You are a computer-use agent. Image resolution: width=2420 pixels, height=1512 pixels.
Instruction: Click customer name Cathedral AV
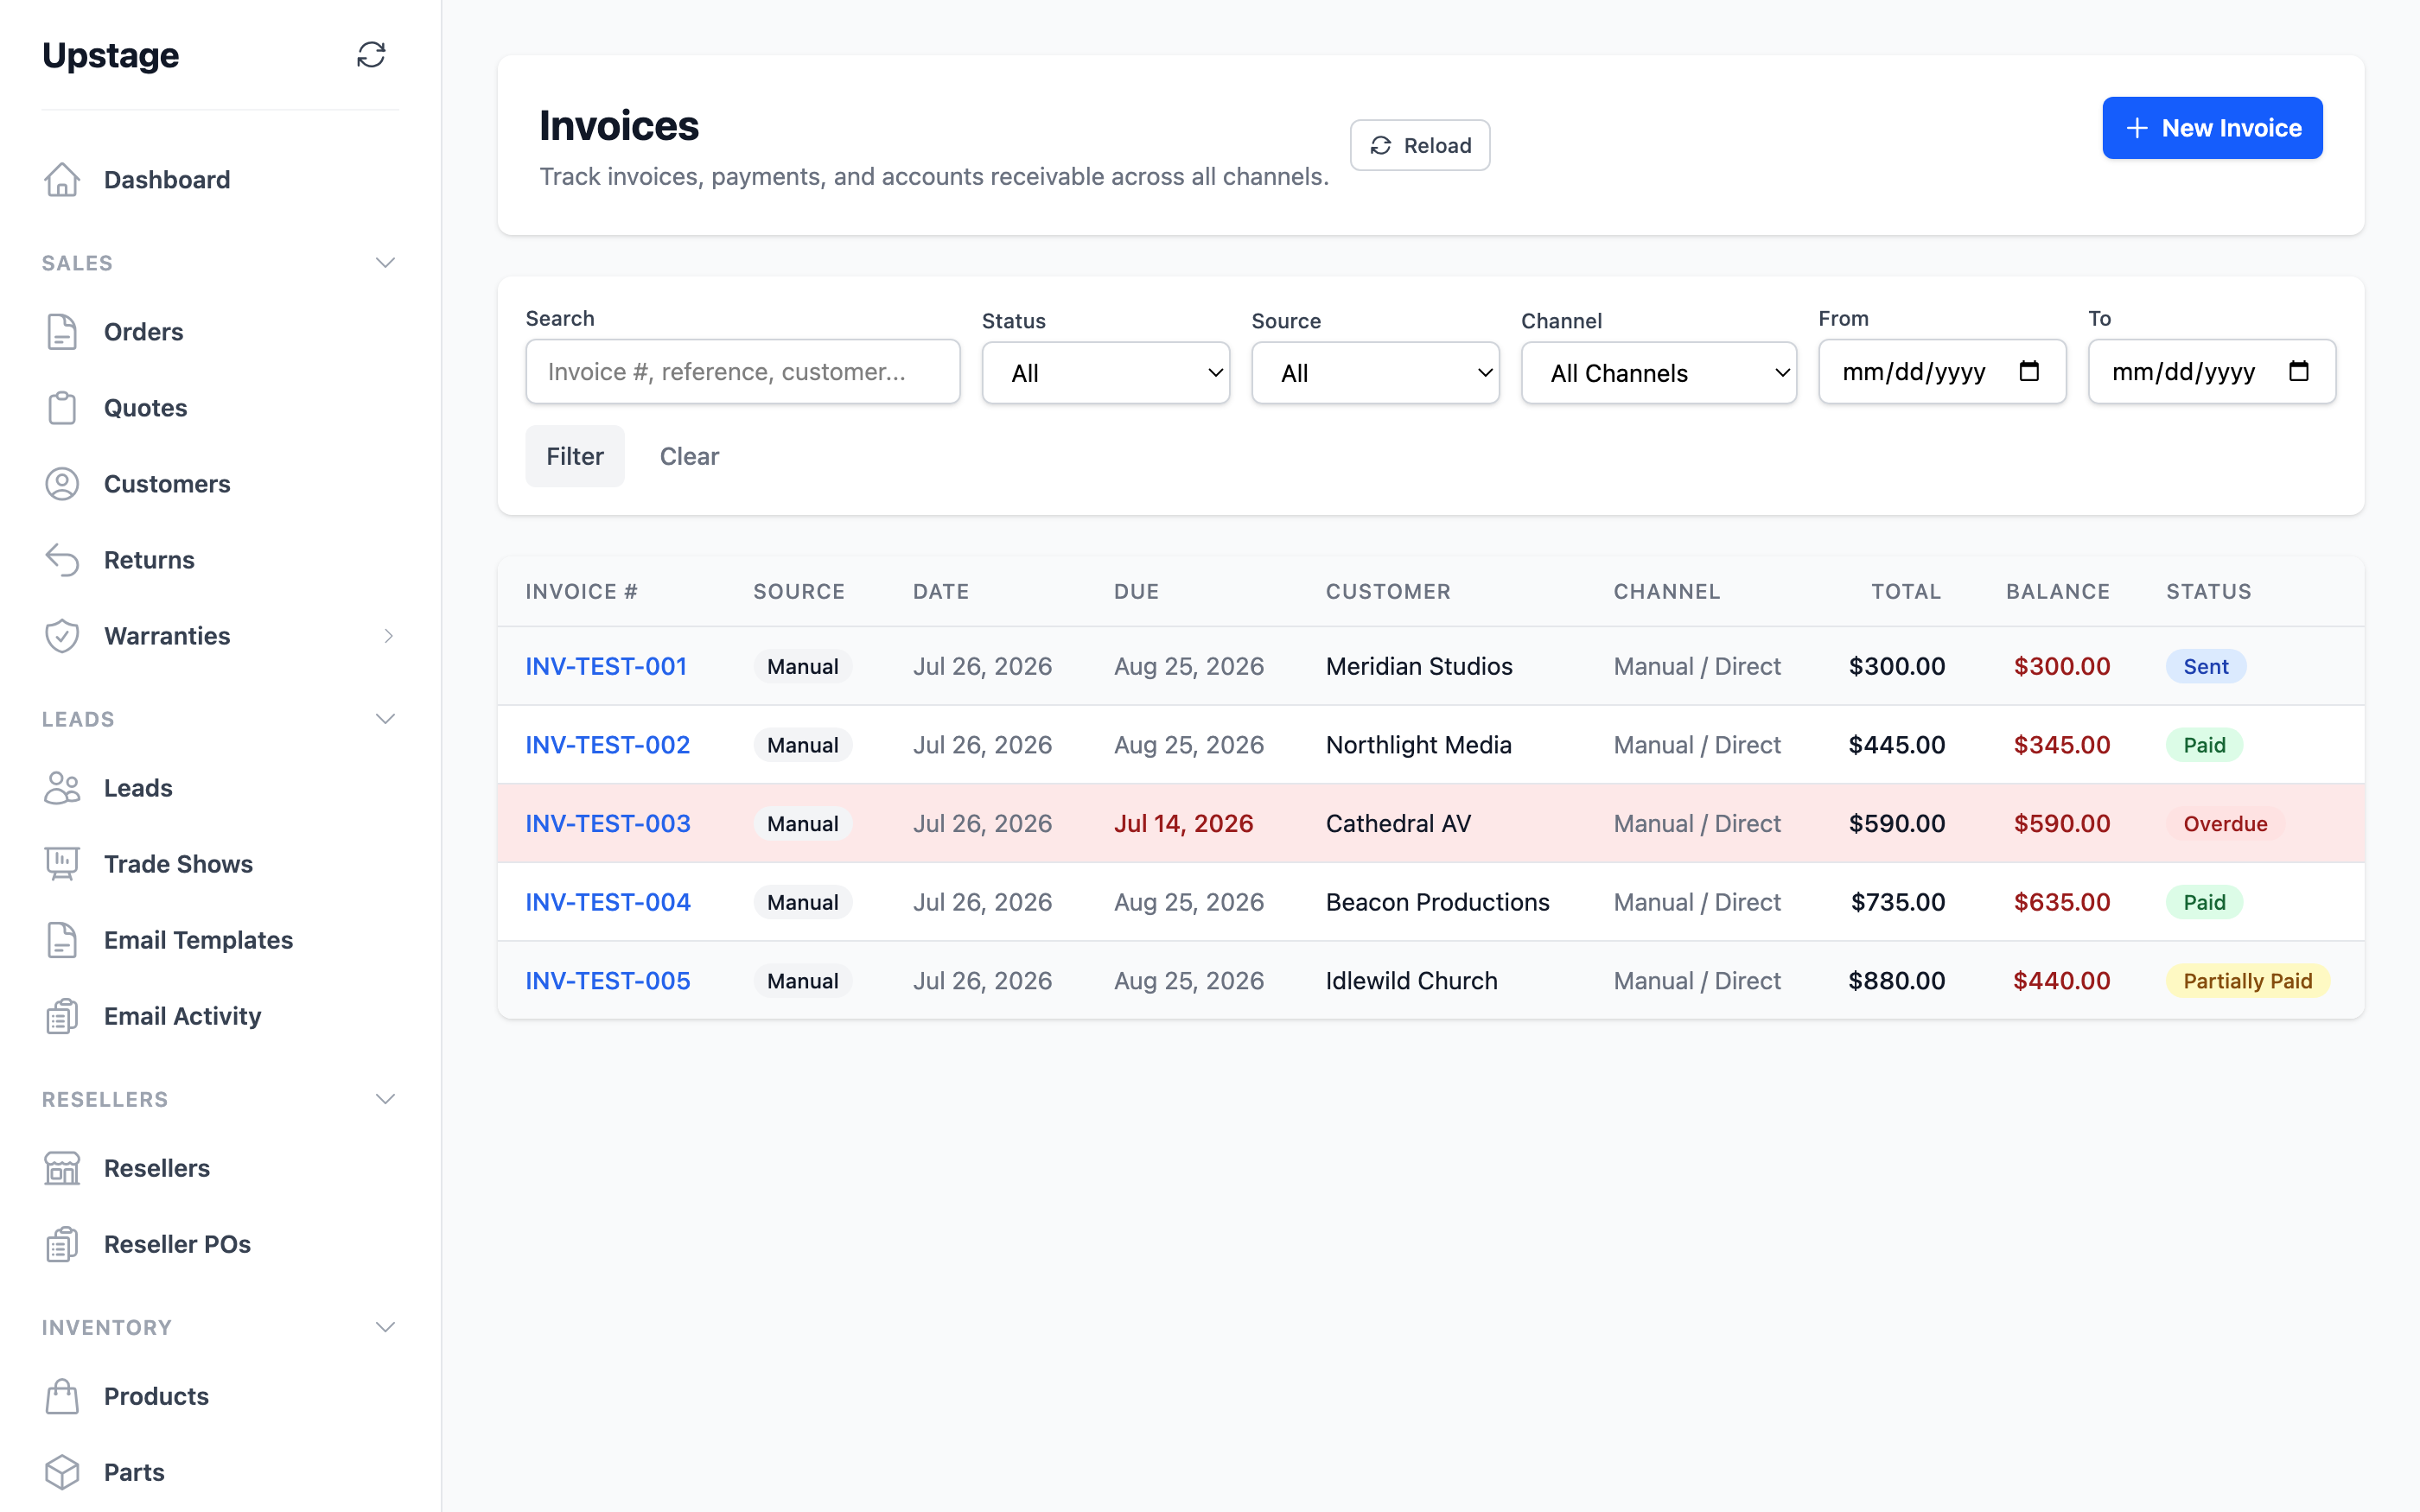click(x=1398, y=823)
